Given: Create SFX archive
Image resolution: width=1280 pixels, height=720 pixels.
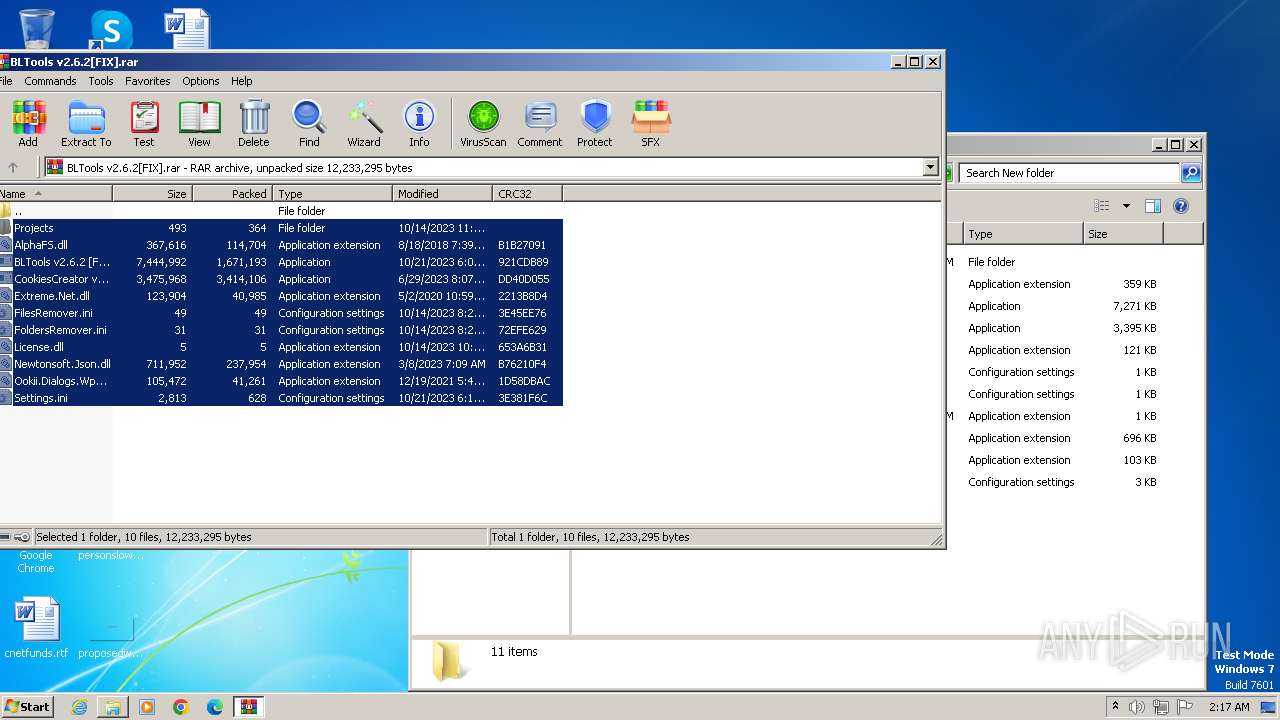Looking at the screenshot, I should (x=651, y=124).
